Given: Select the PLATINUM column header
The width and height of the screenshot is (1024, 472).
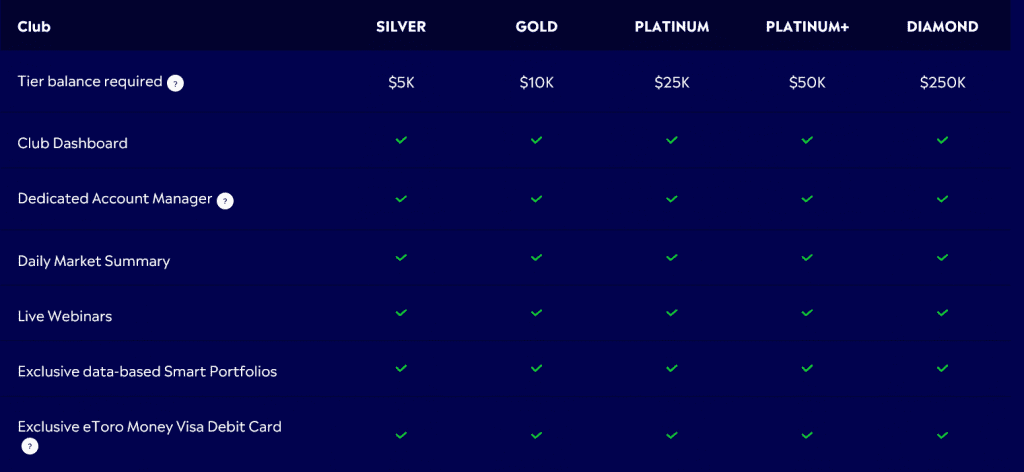Looking at the screenshot, I should (671, 27).
